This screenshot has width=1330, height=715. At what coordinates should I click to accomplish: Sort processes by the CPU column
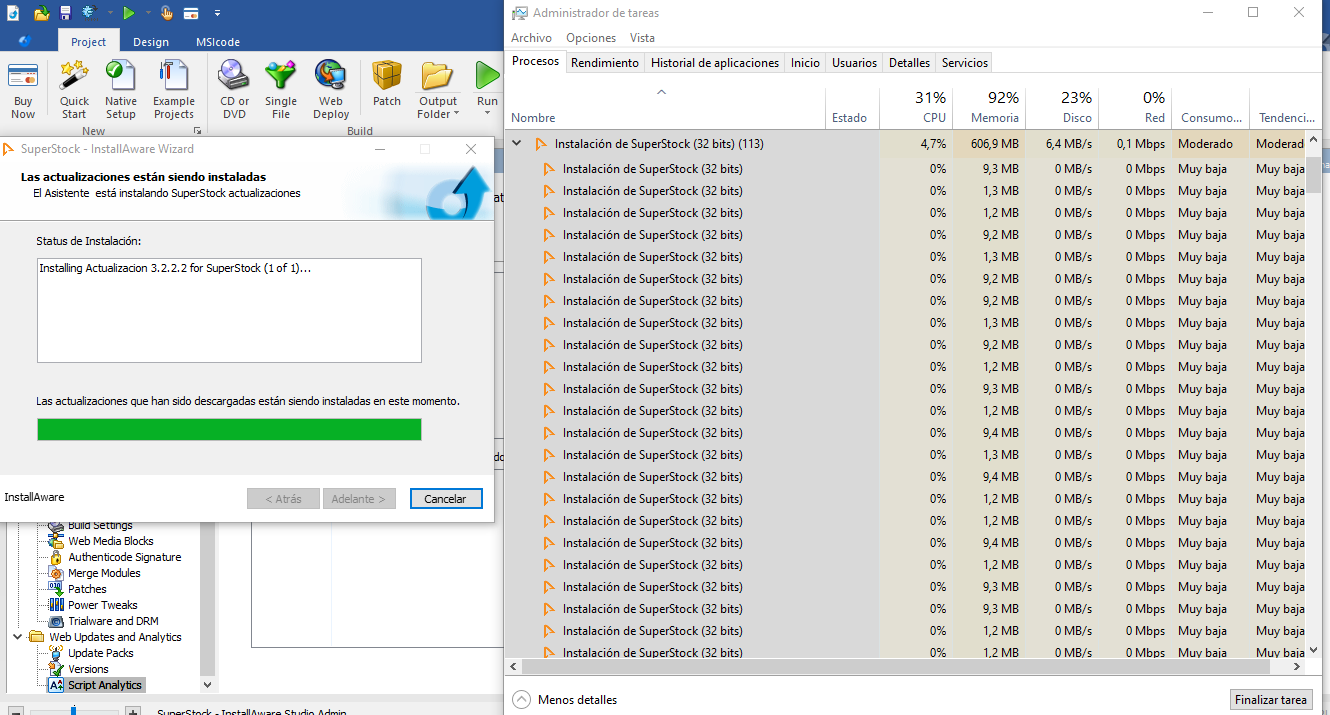click(x=916, y=107)
